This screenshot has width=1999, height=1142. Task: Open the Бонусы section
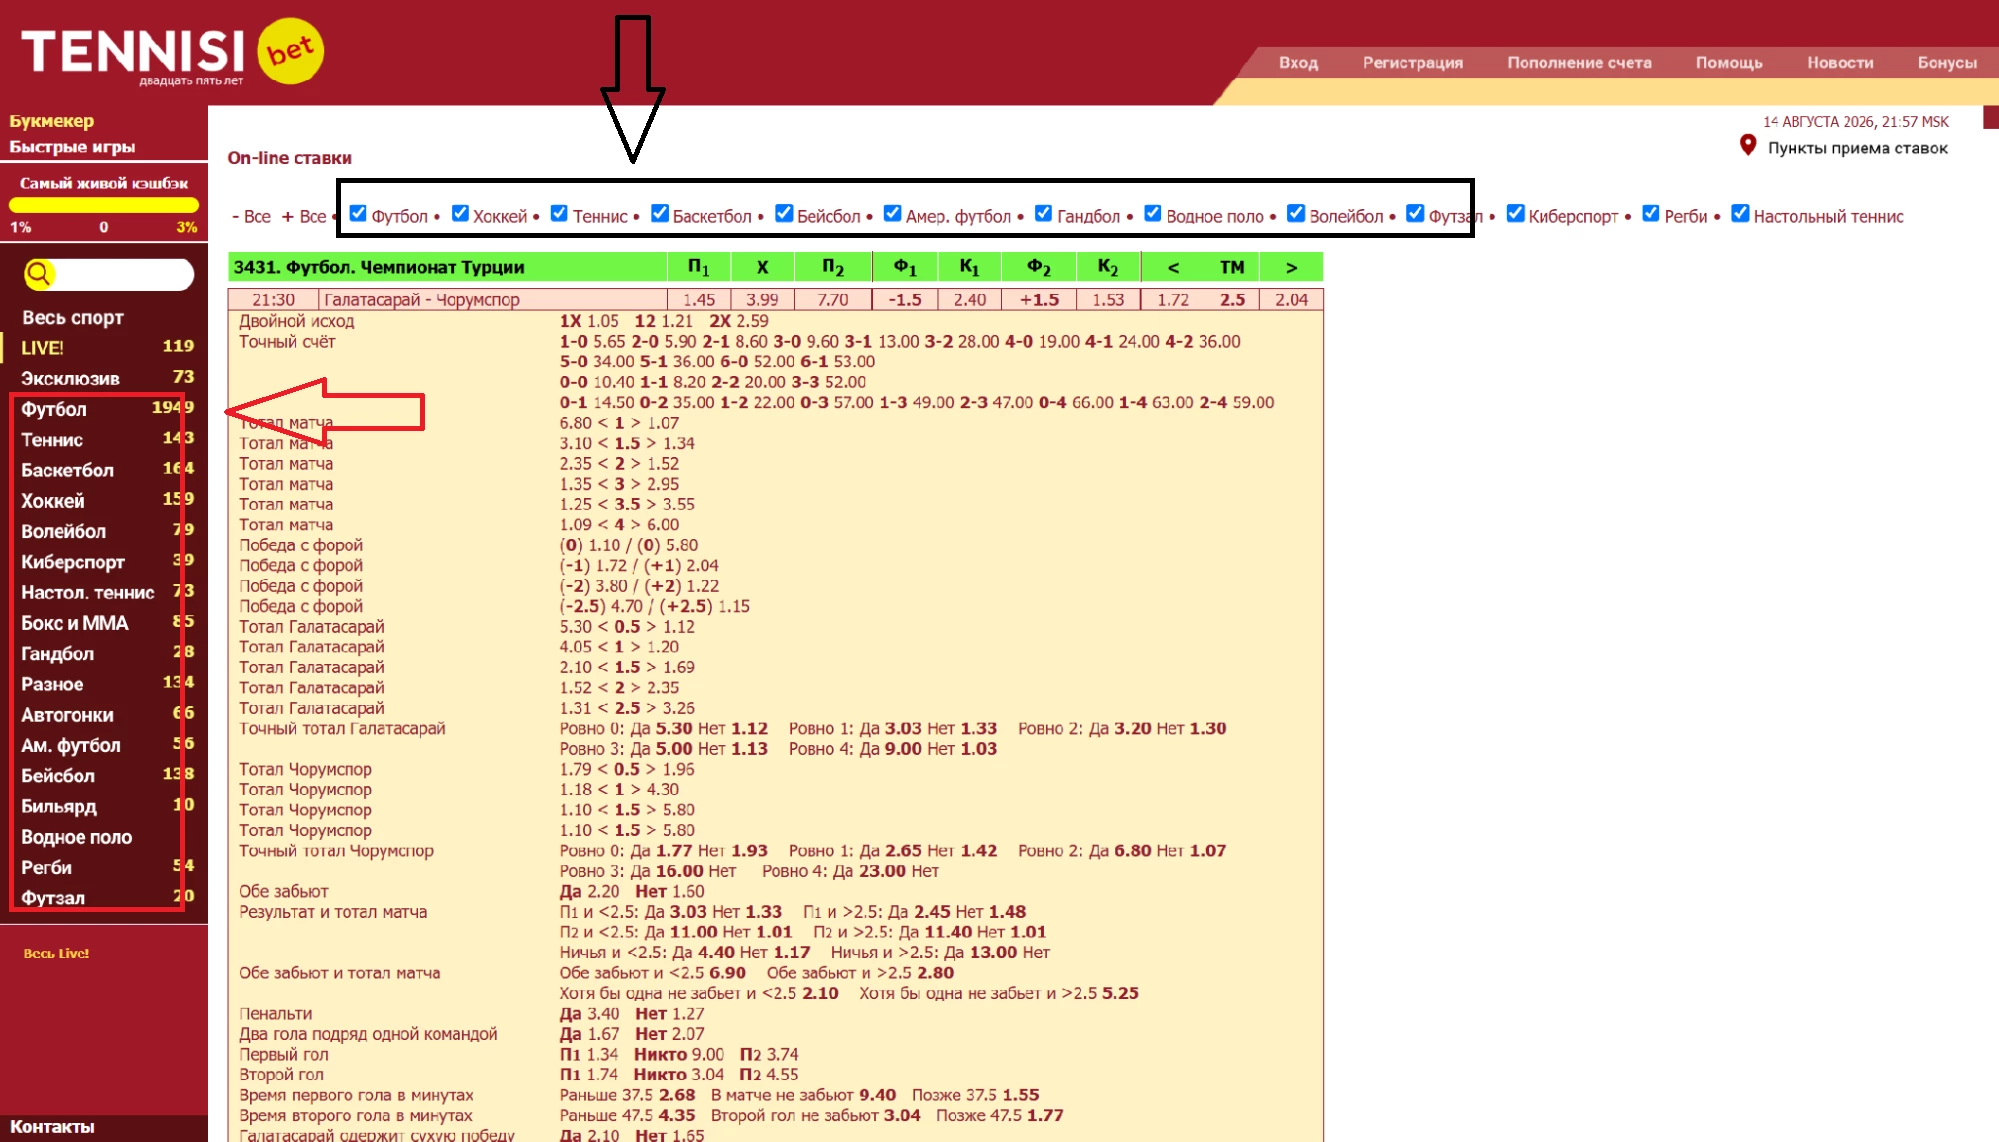click(1947, 62)
